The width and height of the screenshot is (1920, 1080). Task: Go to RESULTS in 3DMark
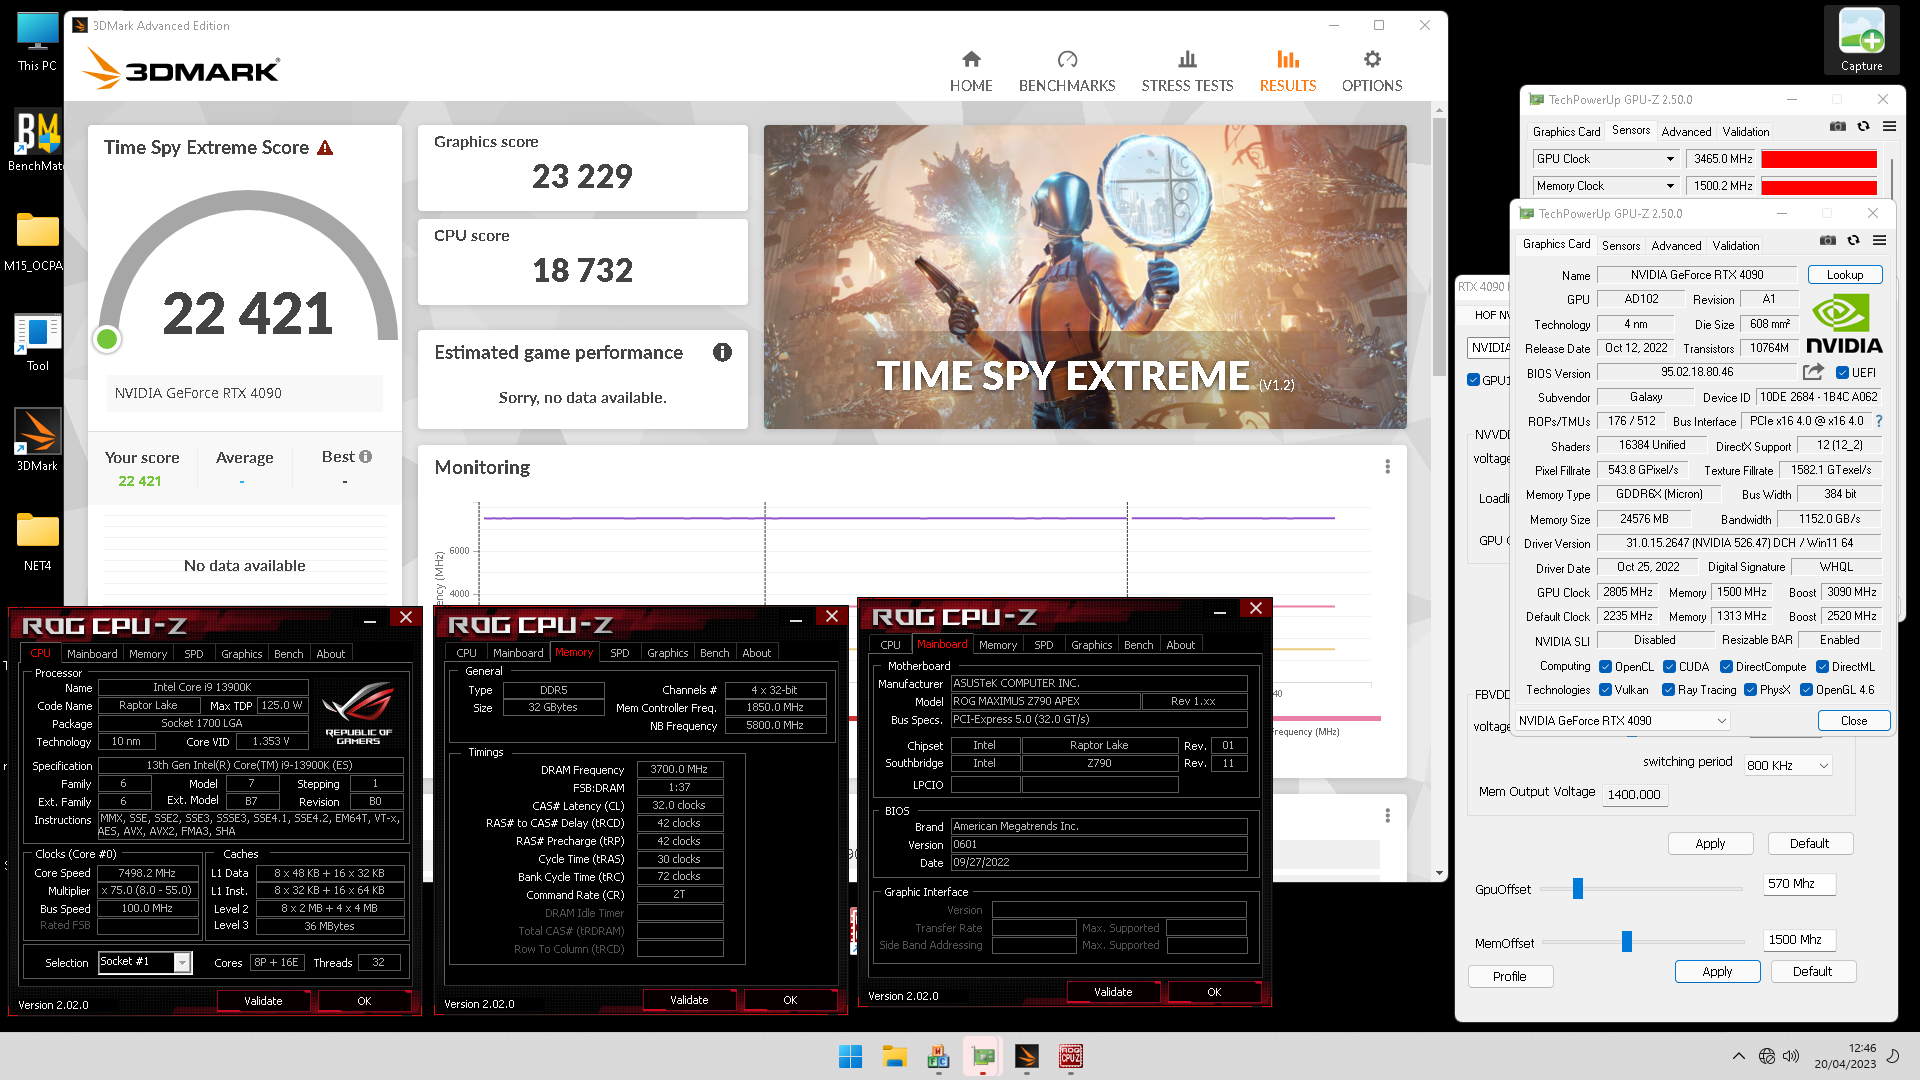coord(1287,71)
